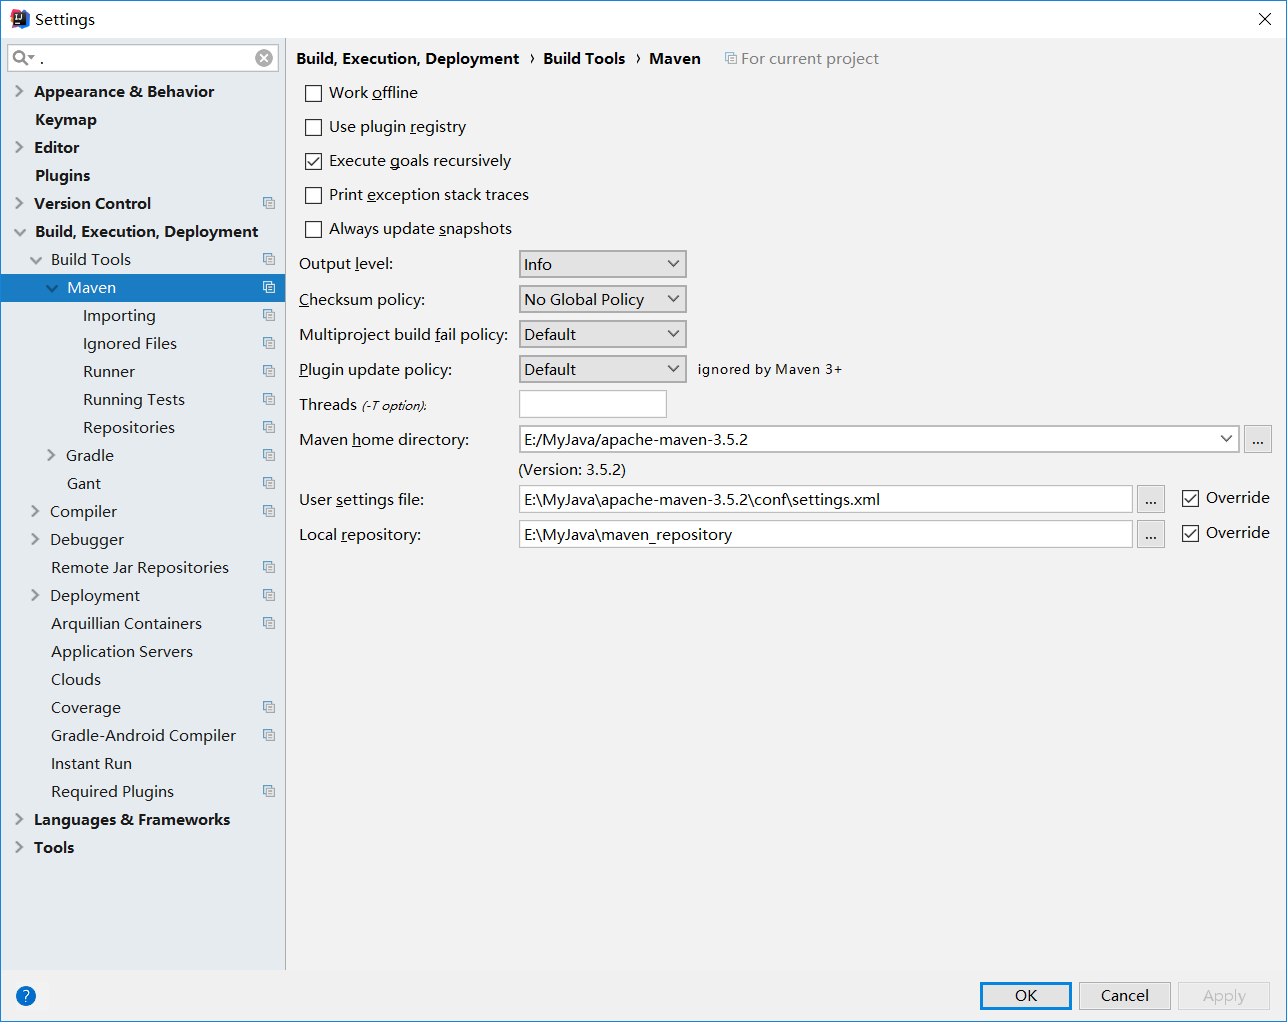
Task: Open Importing under Maven
Action: pos(119,315)
